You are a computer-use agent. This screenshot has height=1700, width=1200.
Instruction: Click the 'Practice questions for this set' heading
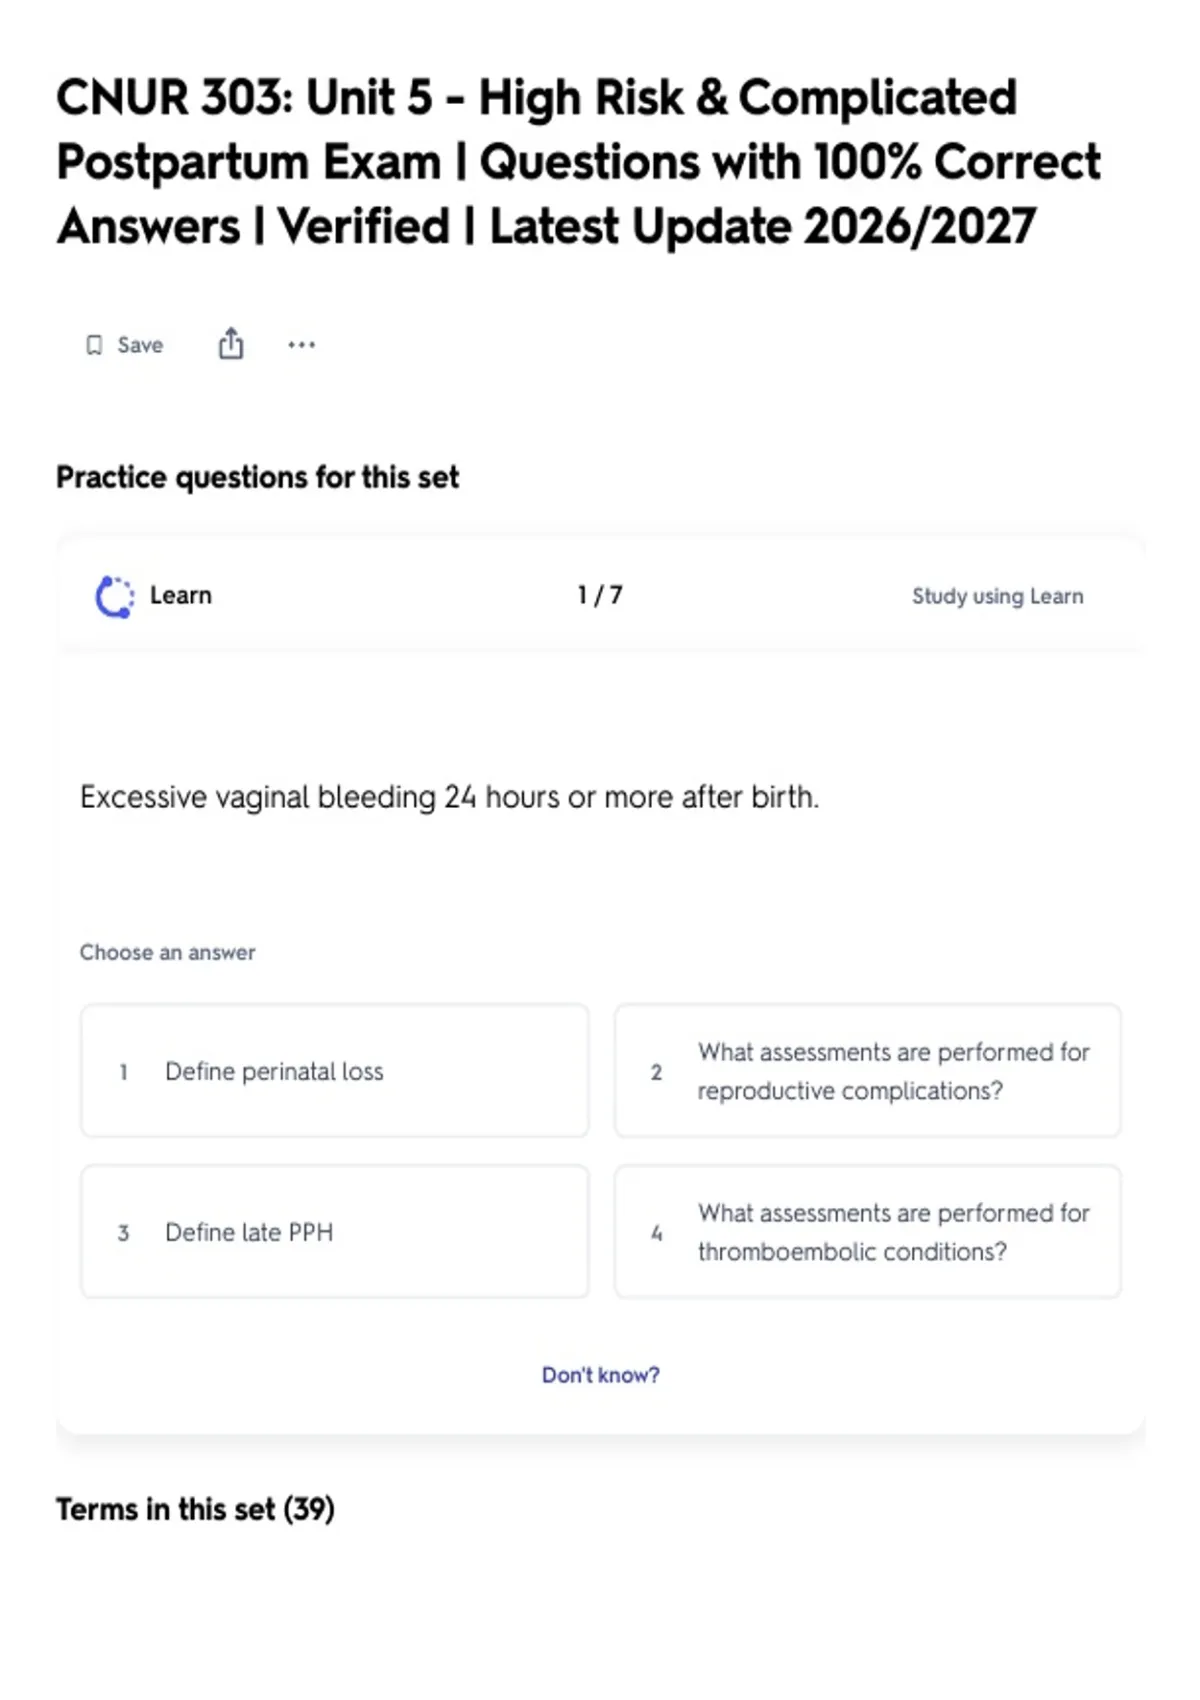[257, 478]
